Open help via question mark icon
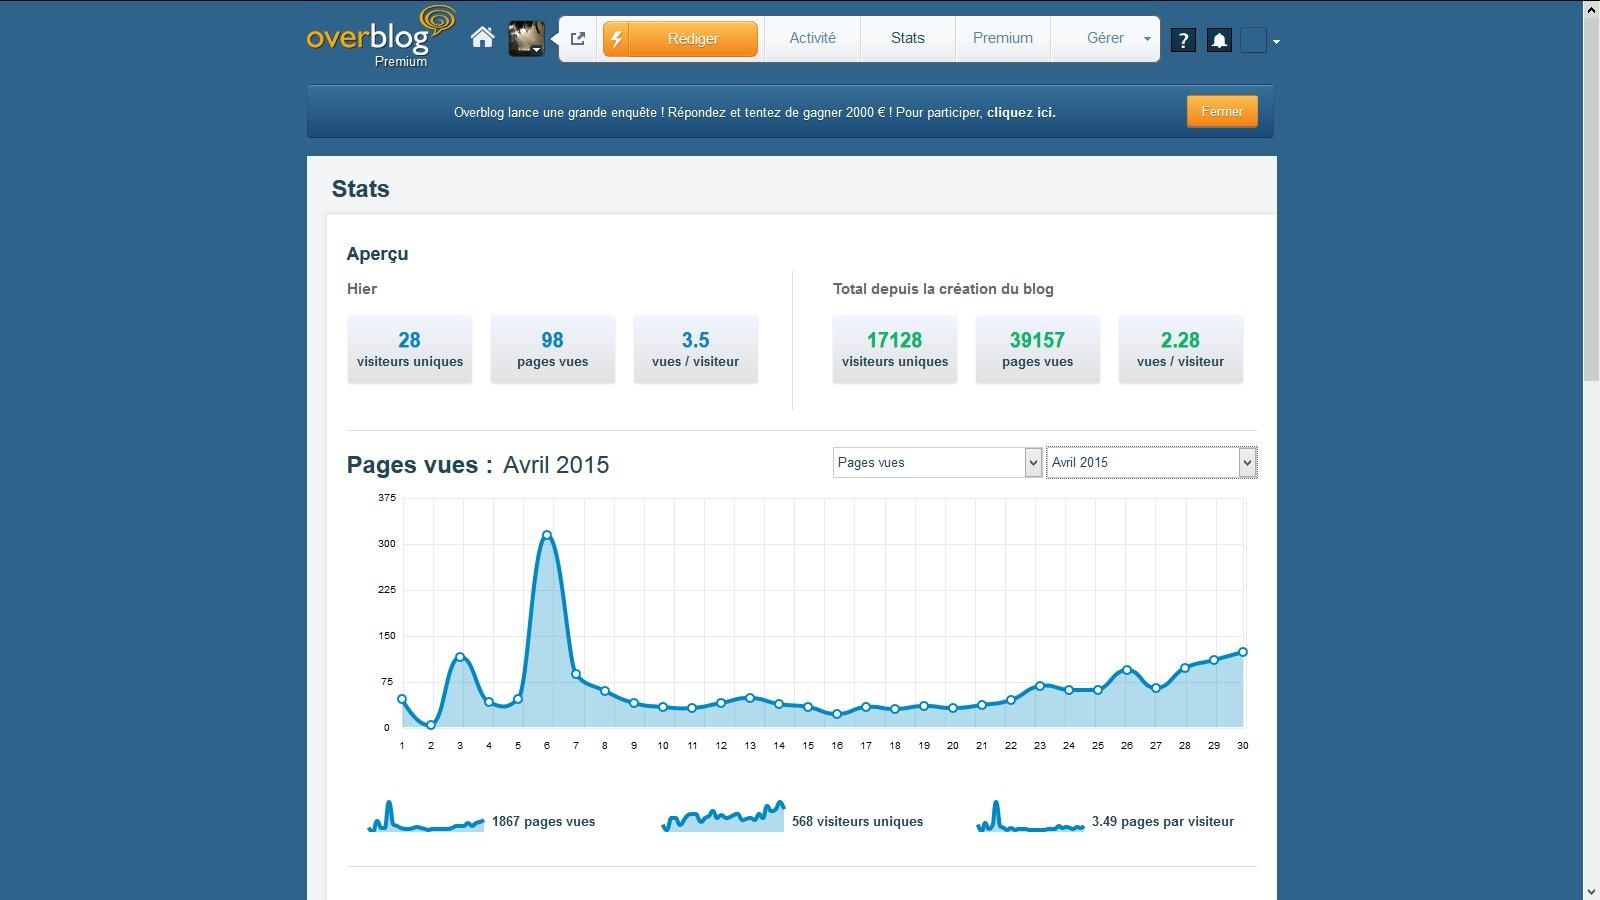 pos(1183,40)
